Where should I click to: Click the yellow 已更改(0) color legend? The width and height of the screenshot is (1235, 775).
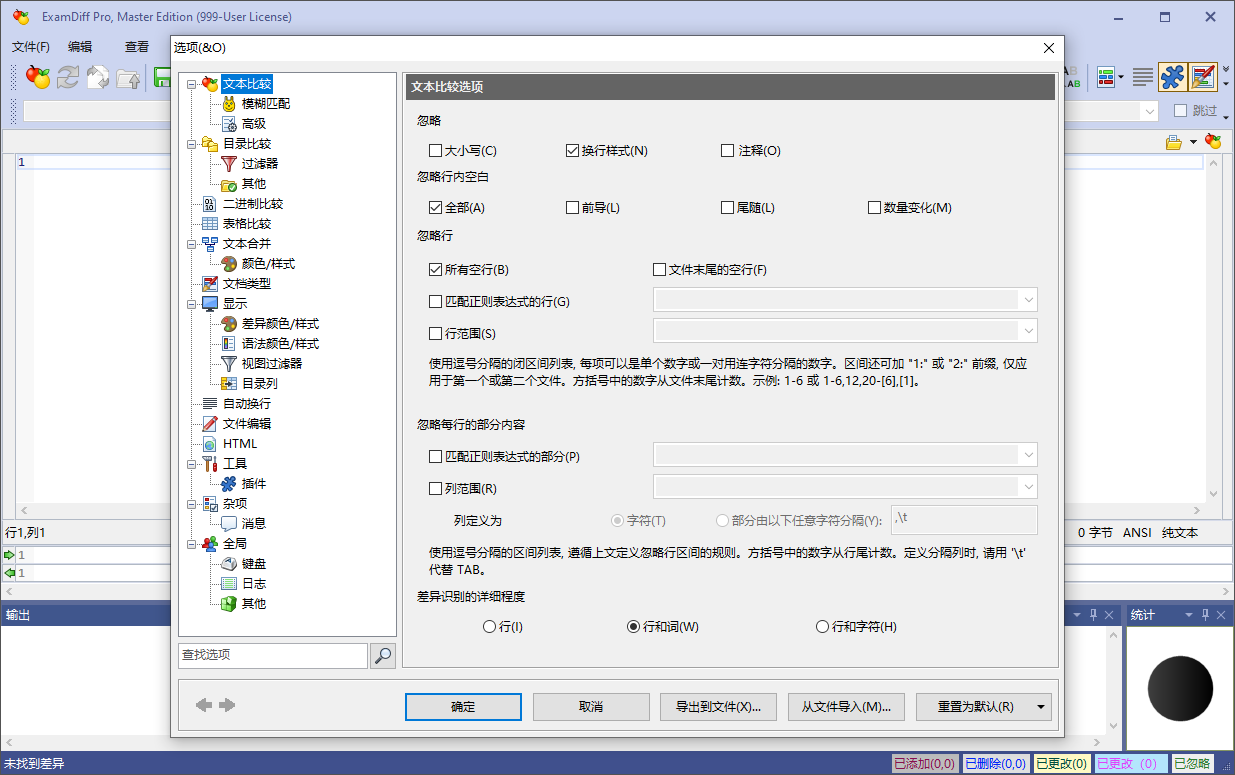pyautogui.click(x=1062, y=764)
